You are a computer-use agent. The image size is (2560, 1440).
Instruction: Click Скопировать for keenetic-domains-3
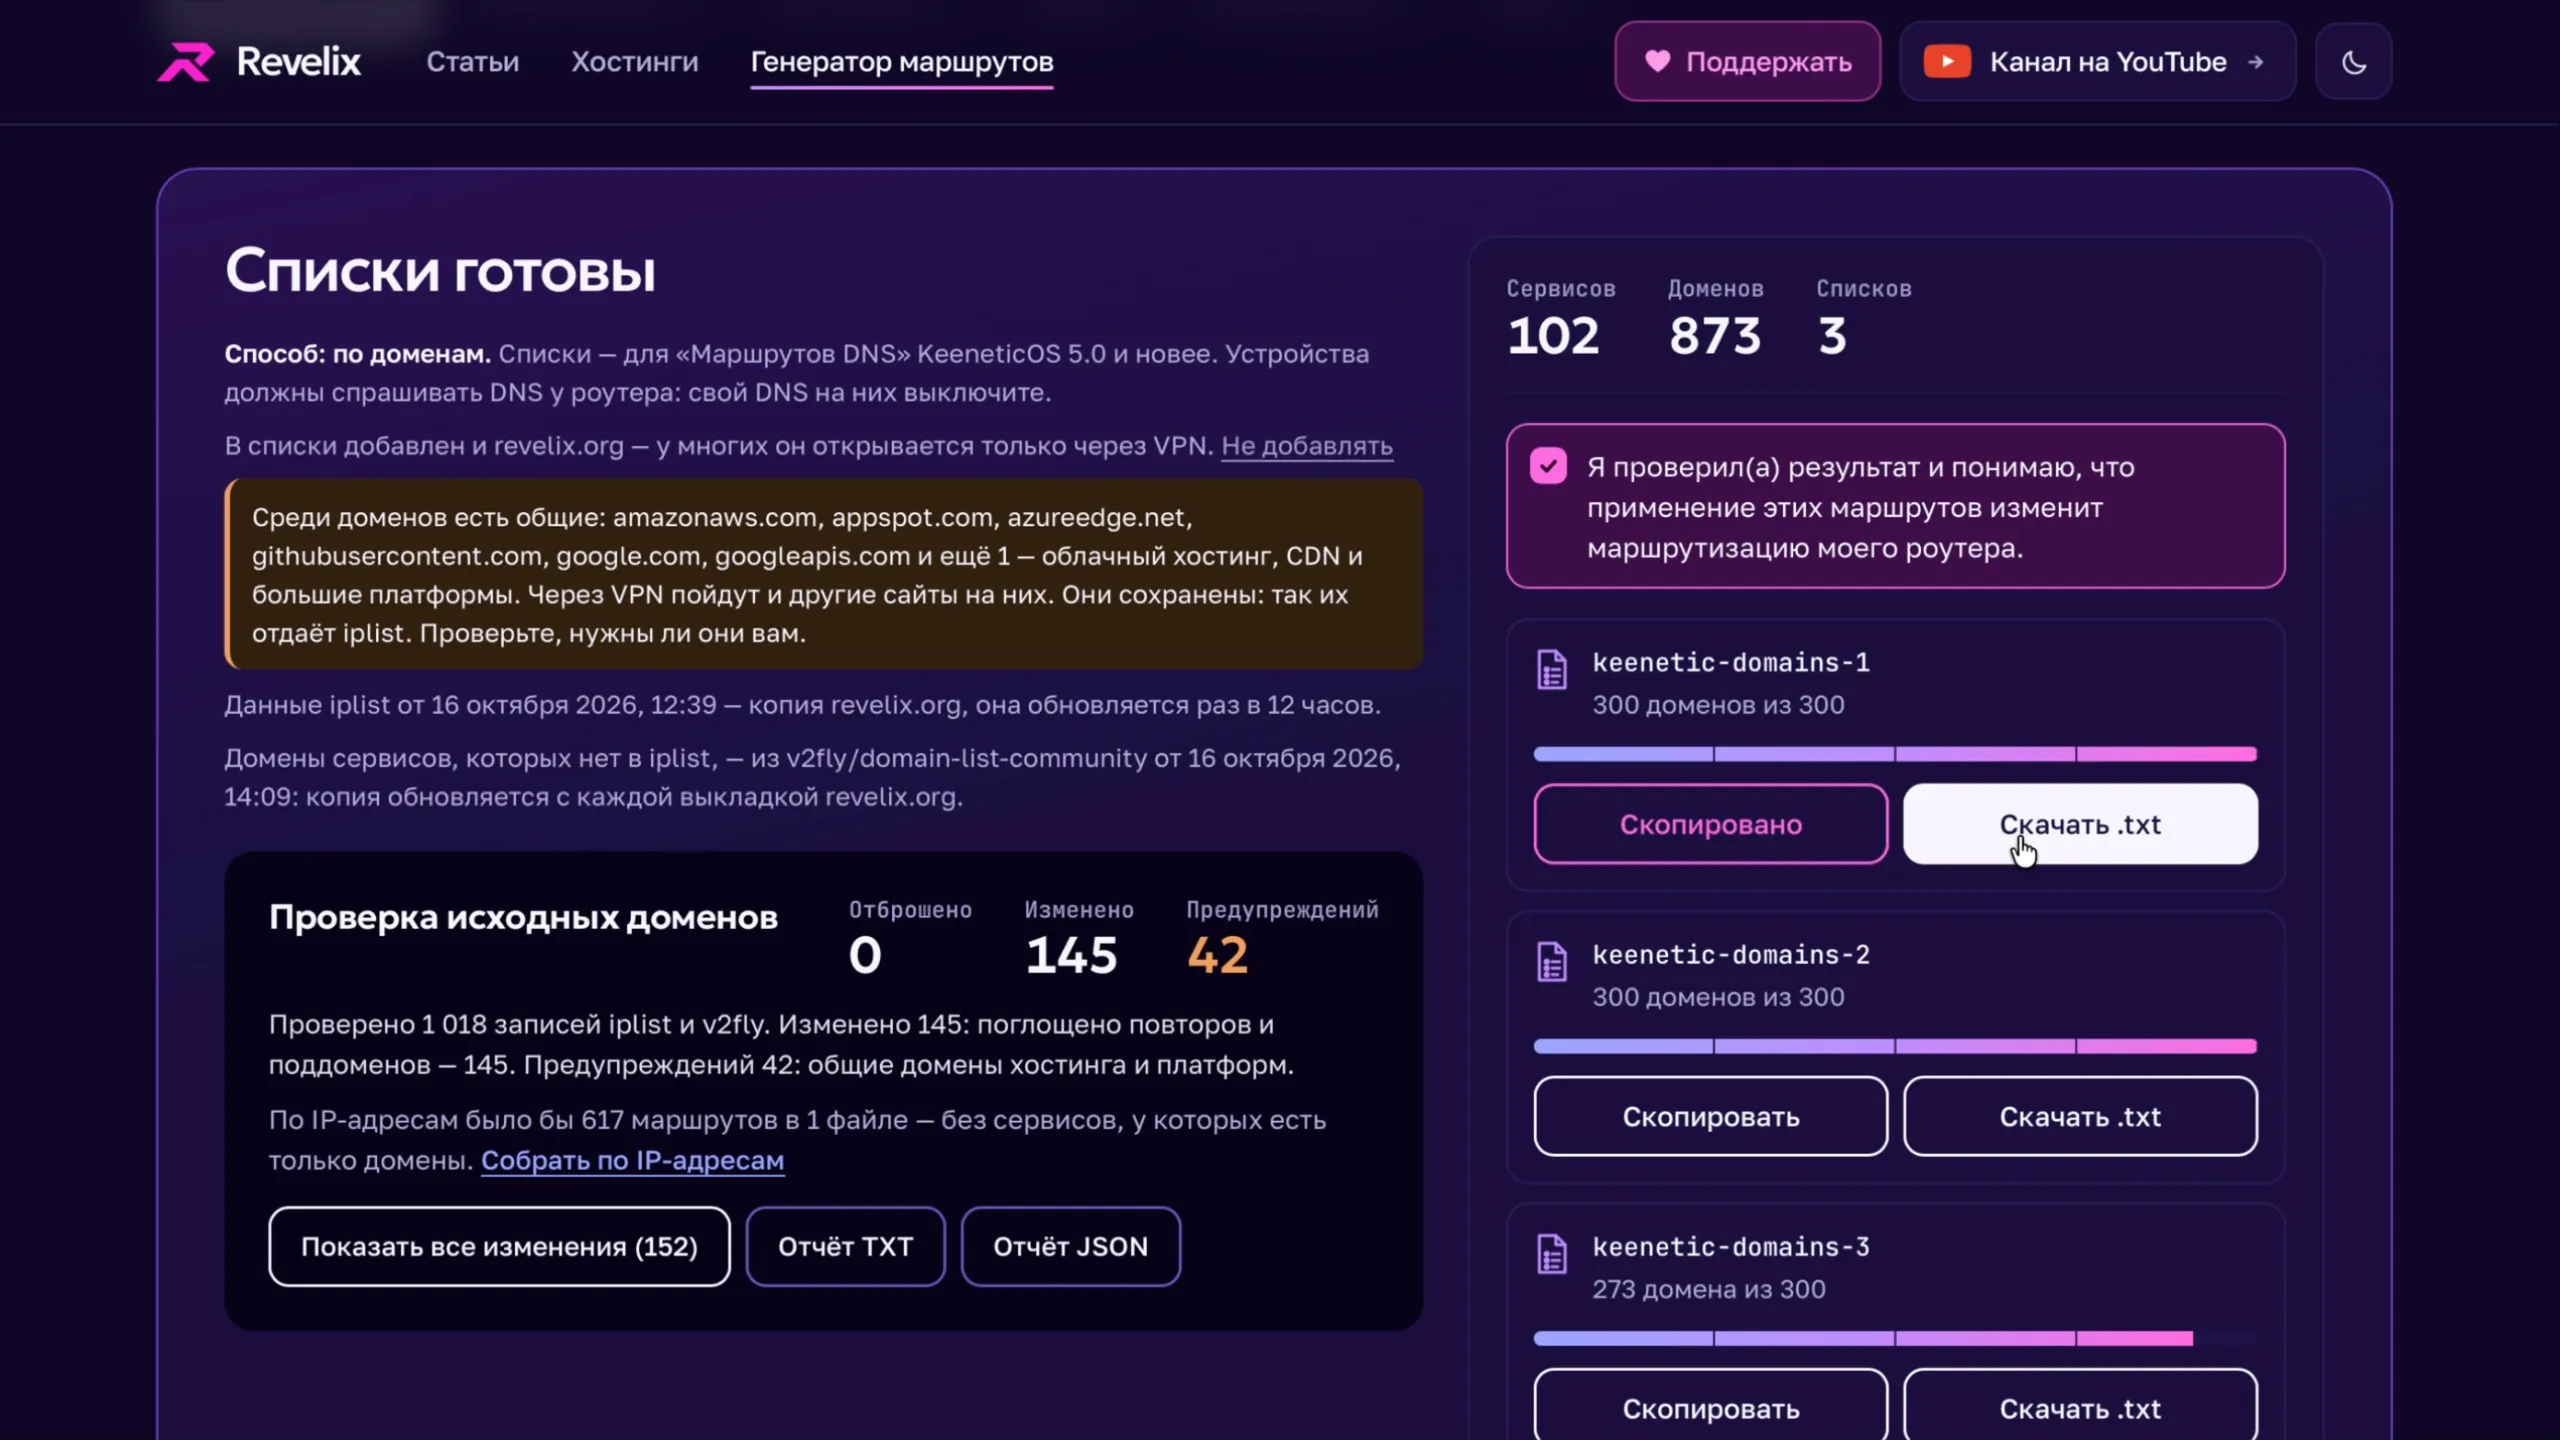[x=1711, y=1408]
